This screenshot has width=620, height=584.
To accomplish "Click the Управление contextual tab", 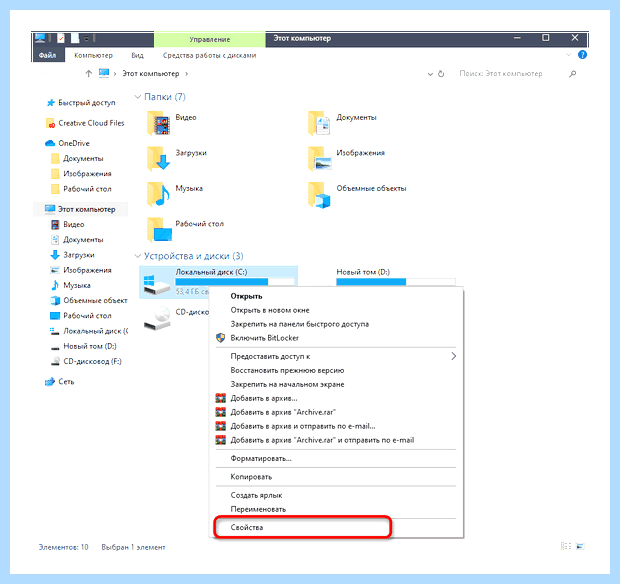I will [210, 39].
